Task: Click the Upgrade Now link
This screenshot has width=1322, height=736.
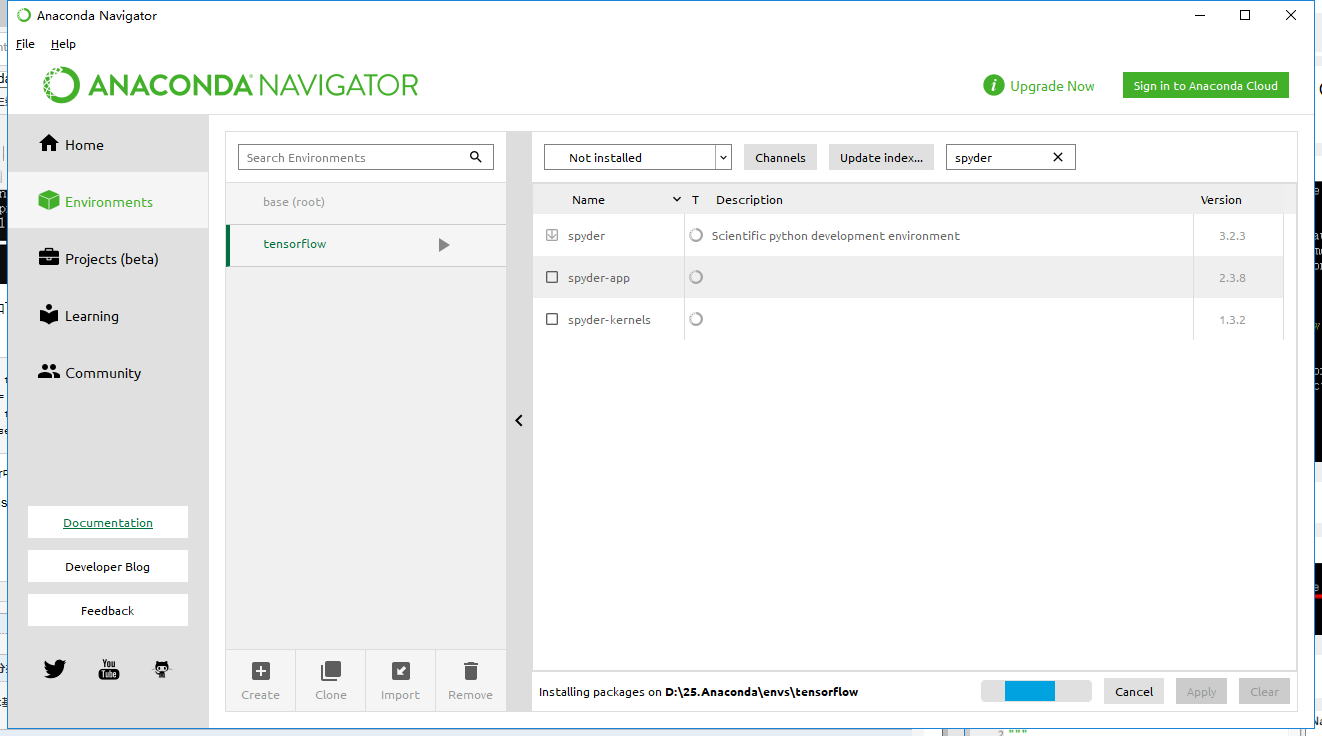Action: [1052, 86]
